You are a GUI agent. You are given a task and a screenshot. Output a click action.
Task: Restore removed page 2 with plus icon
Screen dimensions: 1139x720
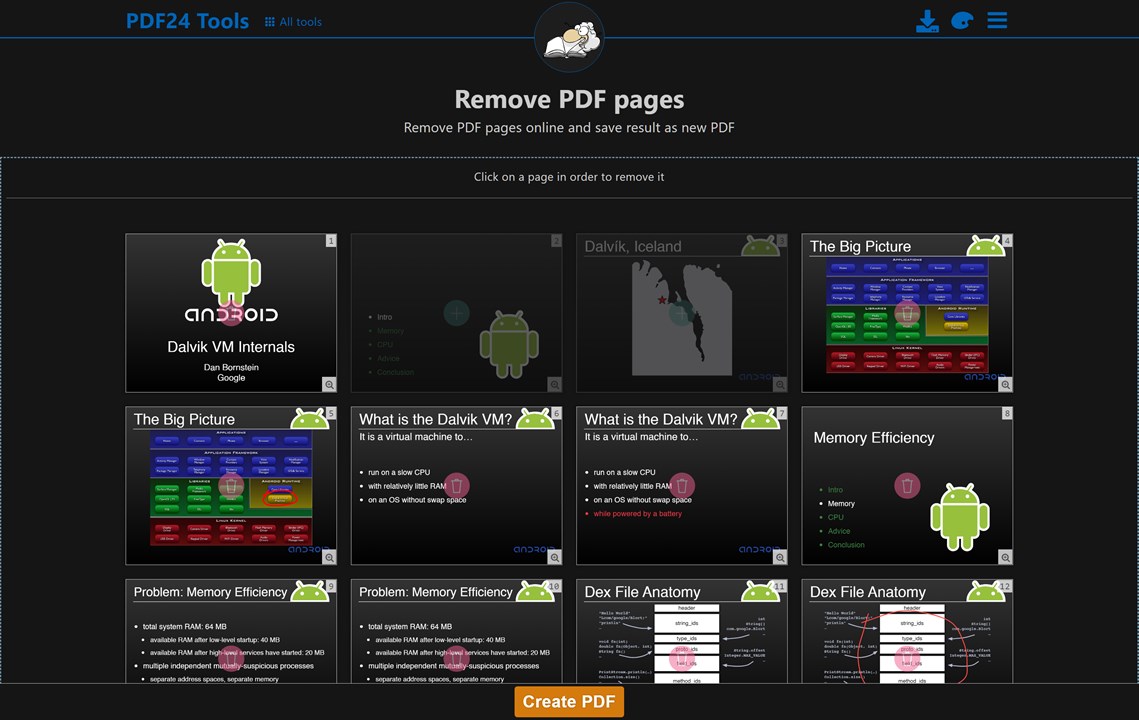pos(456,313)
